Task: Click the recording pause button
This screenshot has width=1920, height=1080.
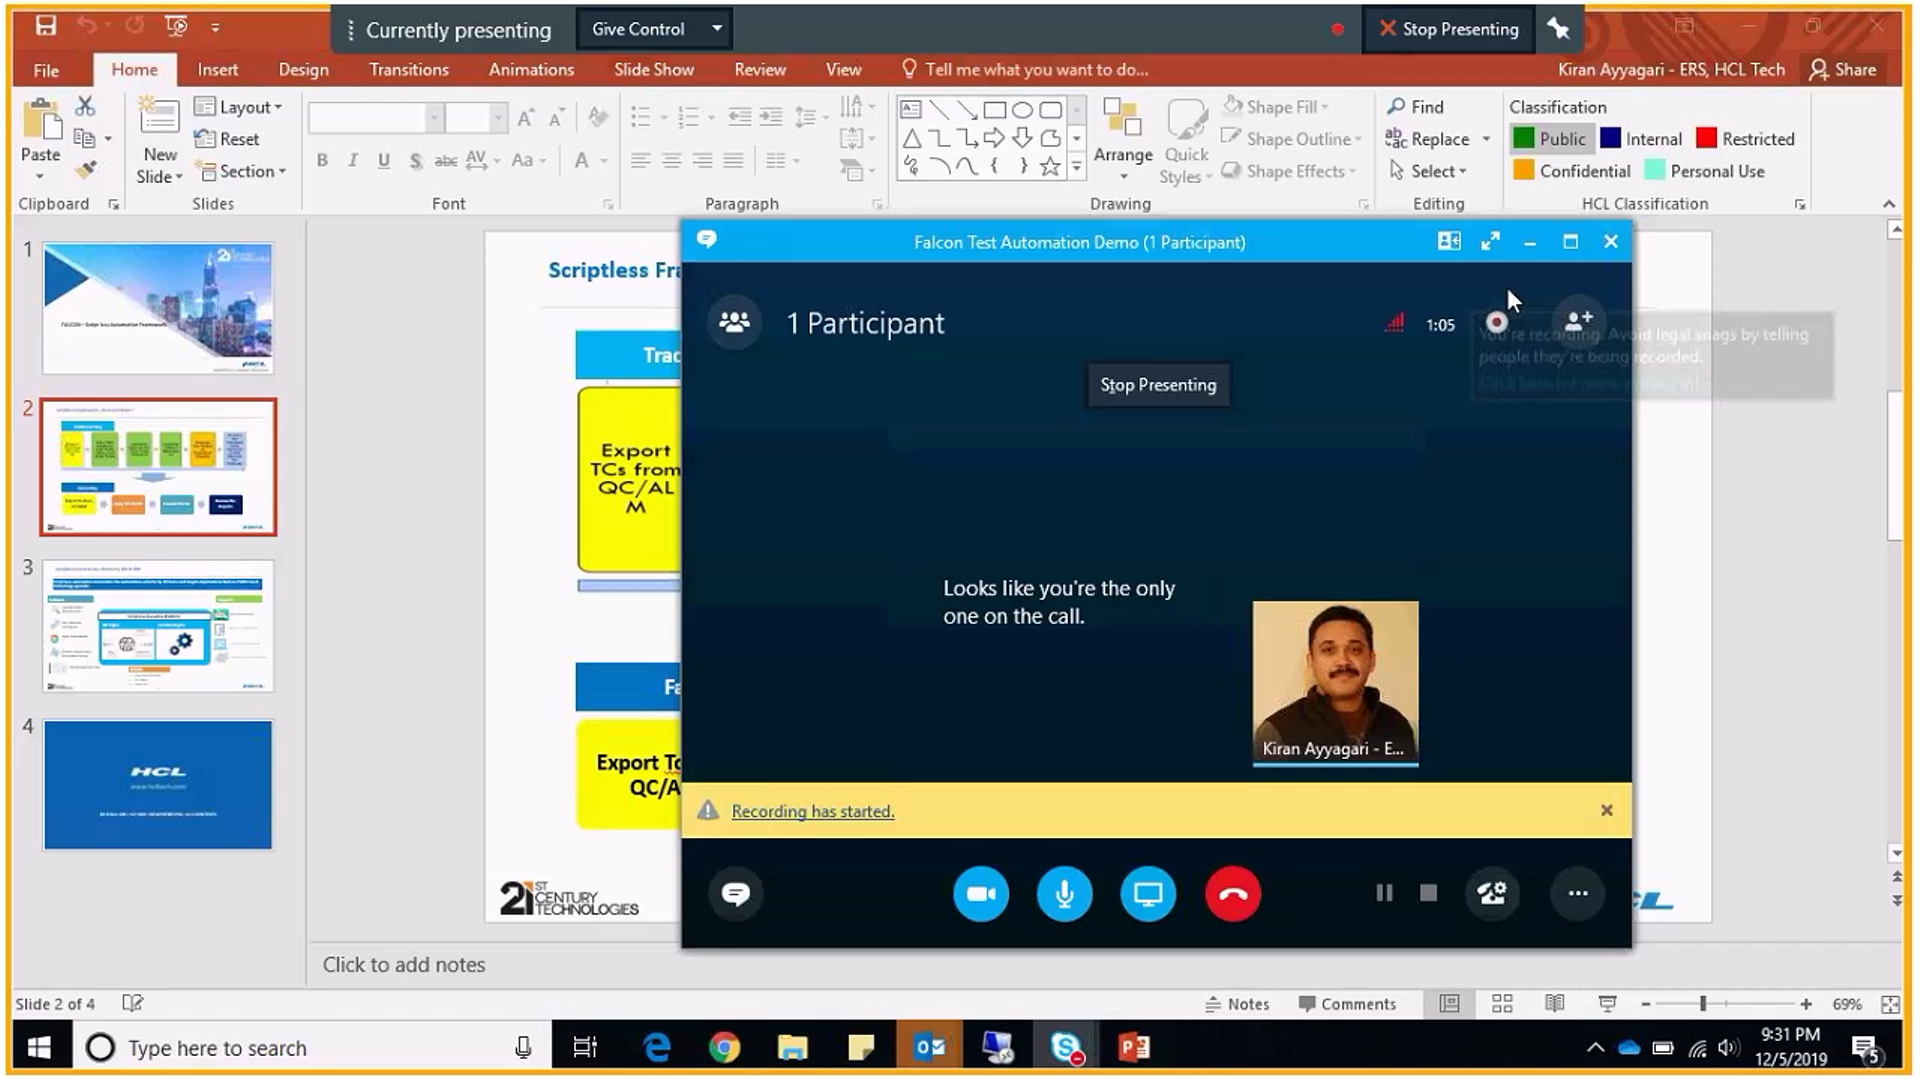Action: coord(1383,894)
